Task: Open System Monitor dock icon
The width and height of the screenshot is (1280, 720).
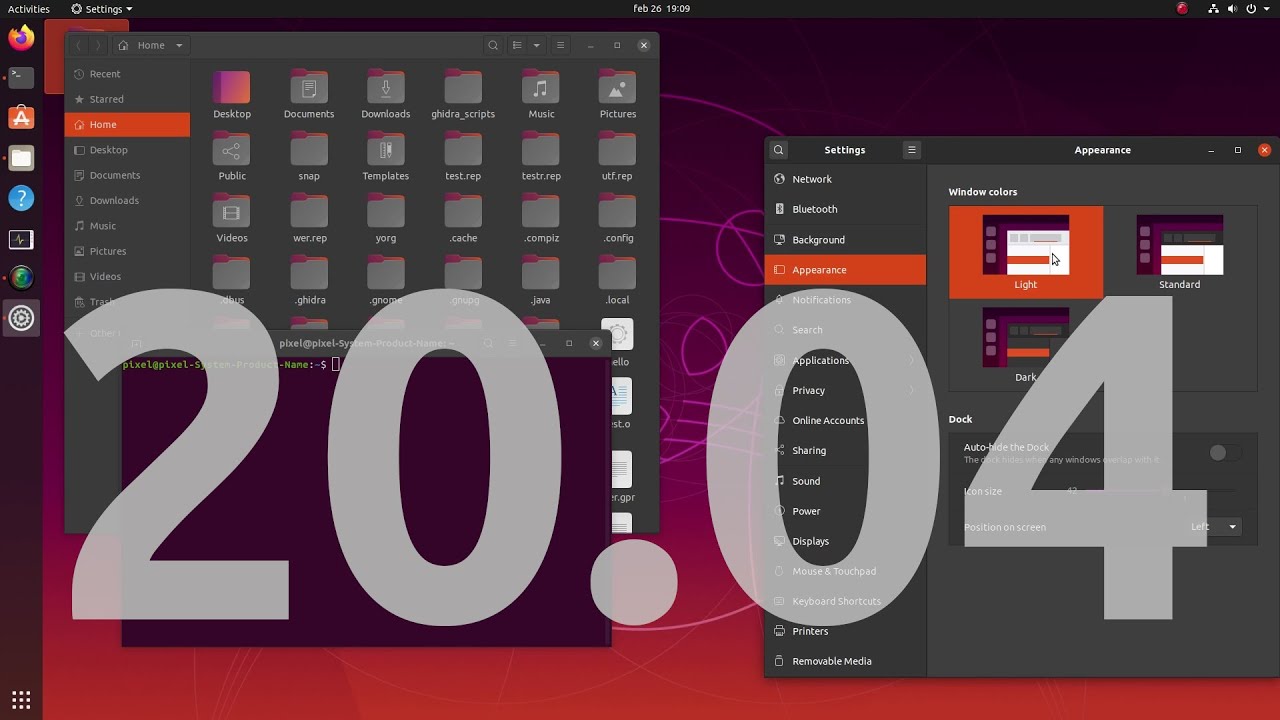Action: pos(21,239)
